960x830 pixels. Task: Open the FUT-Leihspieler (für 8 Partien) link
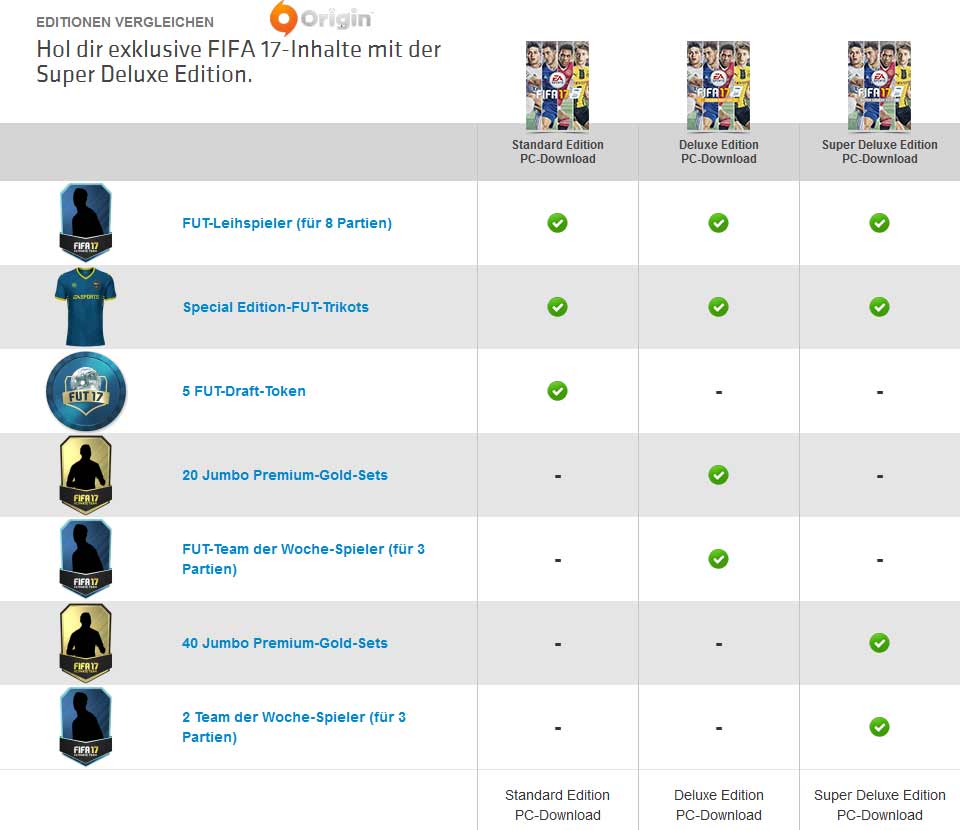coord(287,223)
